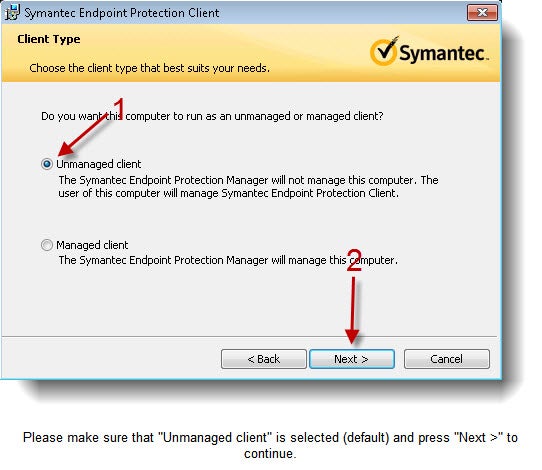The height and width of the screenshot is (470, 542).
Task: Click the red arrow labeled 1
Action: (83, 134)
